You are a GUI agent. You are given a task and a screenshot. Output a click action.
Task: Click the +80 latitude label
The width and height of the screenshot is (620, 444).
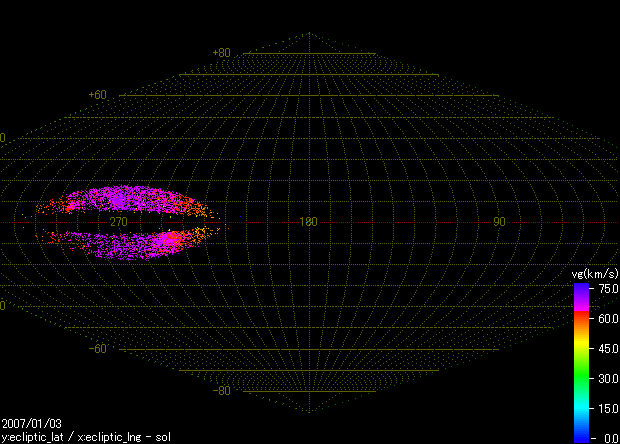(221, 53)
